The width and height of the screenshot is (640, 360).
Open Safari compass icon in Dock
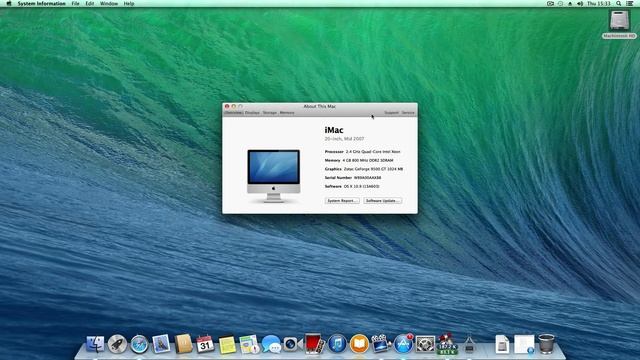pos(139,344)
